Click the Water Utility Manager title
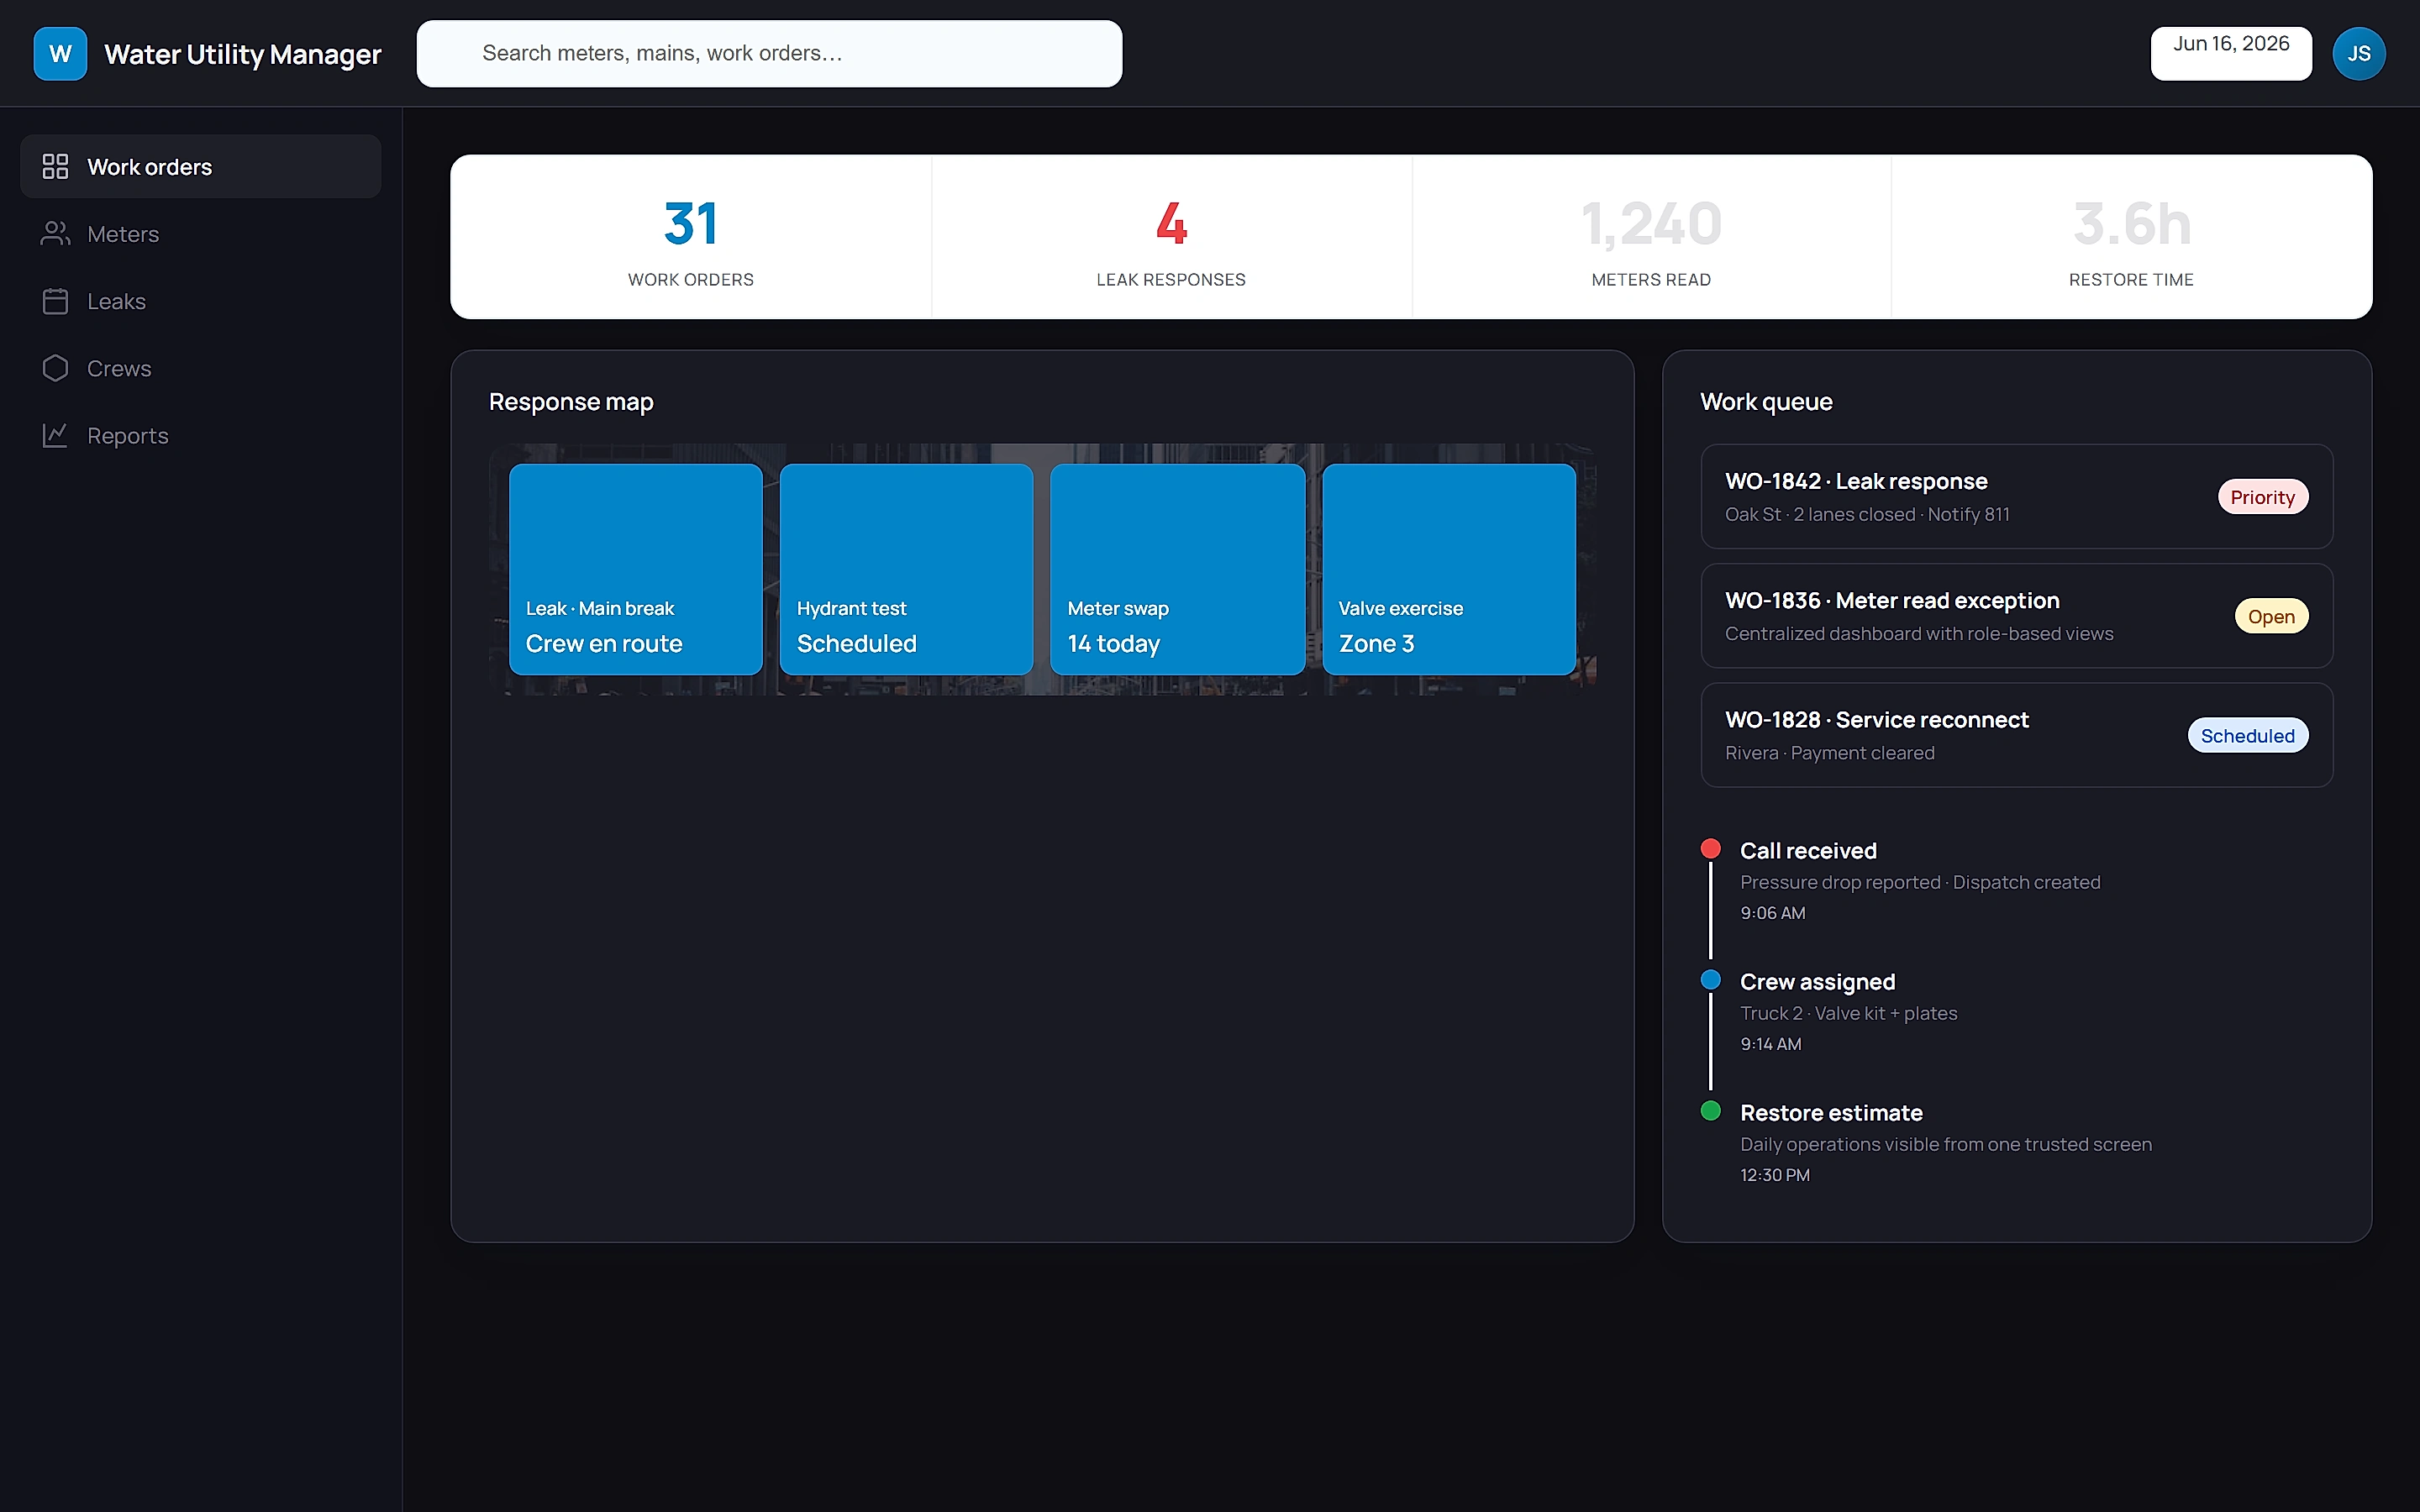This screenshot has width=2420, height=1512. 243,54
